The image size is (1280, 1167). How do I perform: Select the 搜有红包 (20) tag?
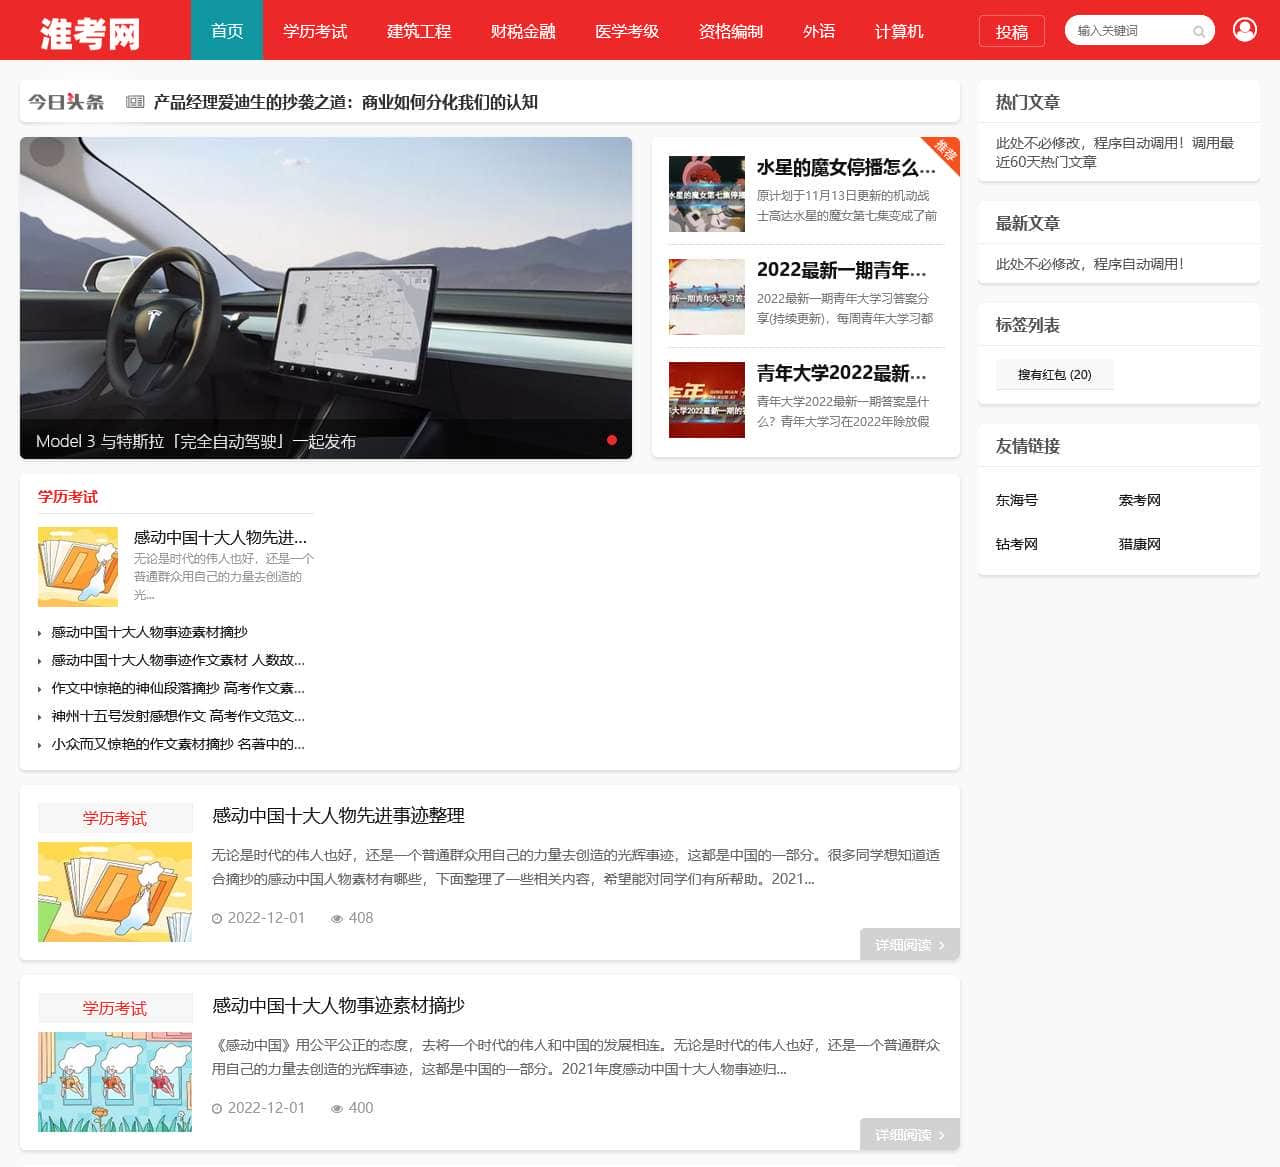pos(1054,375)
